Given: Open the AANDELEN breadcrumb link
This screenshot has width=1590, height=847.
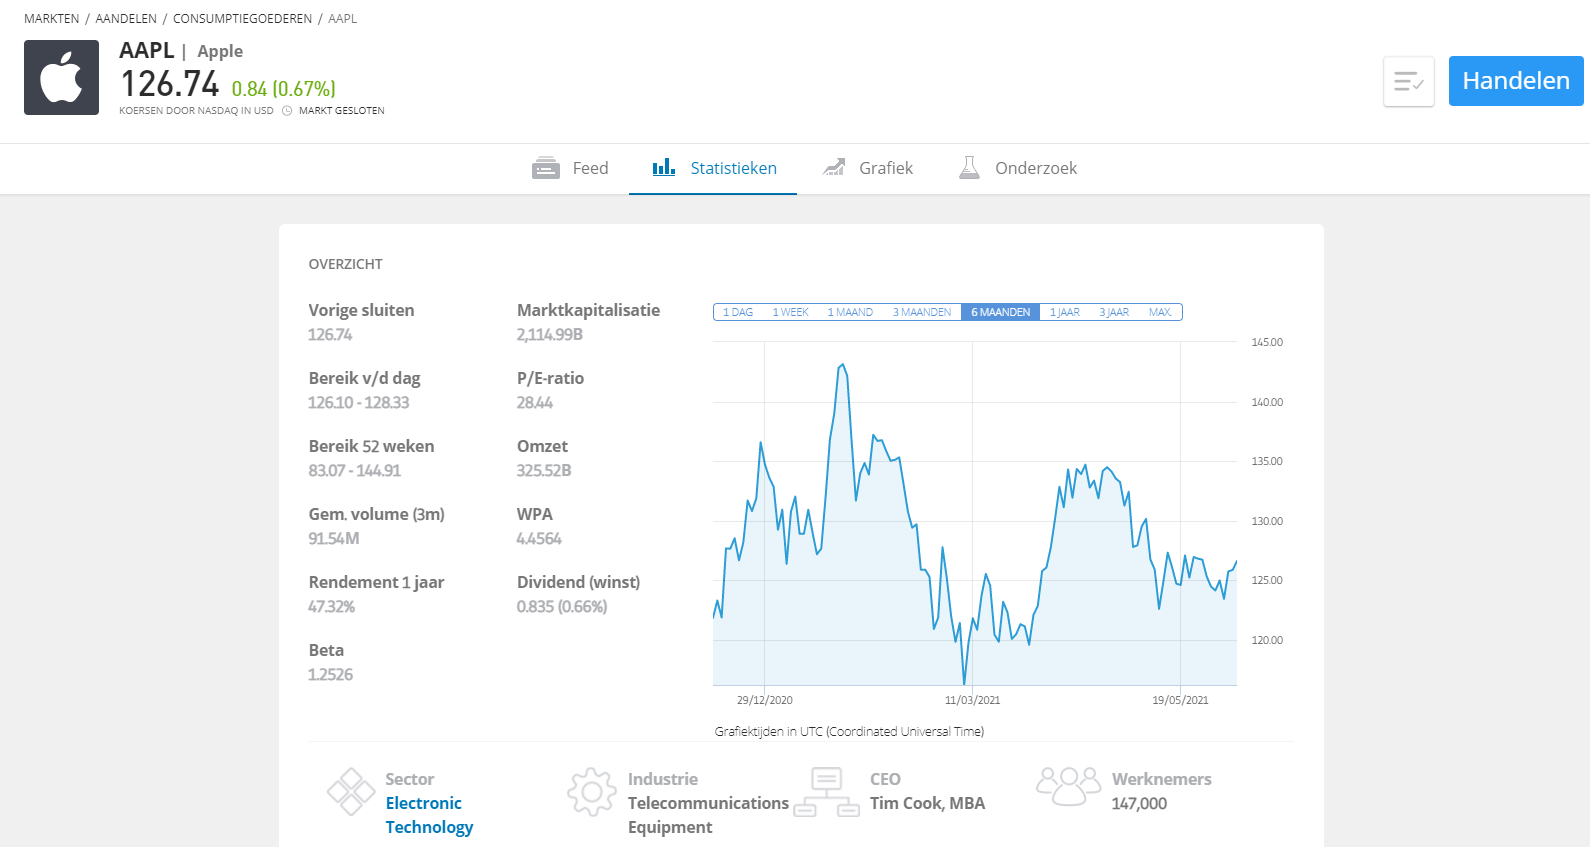Looking at the screenshot, I should coord(126,19).
